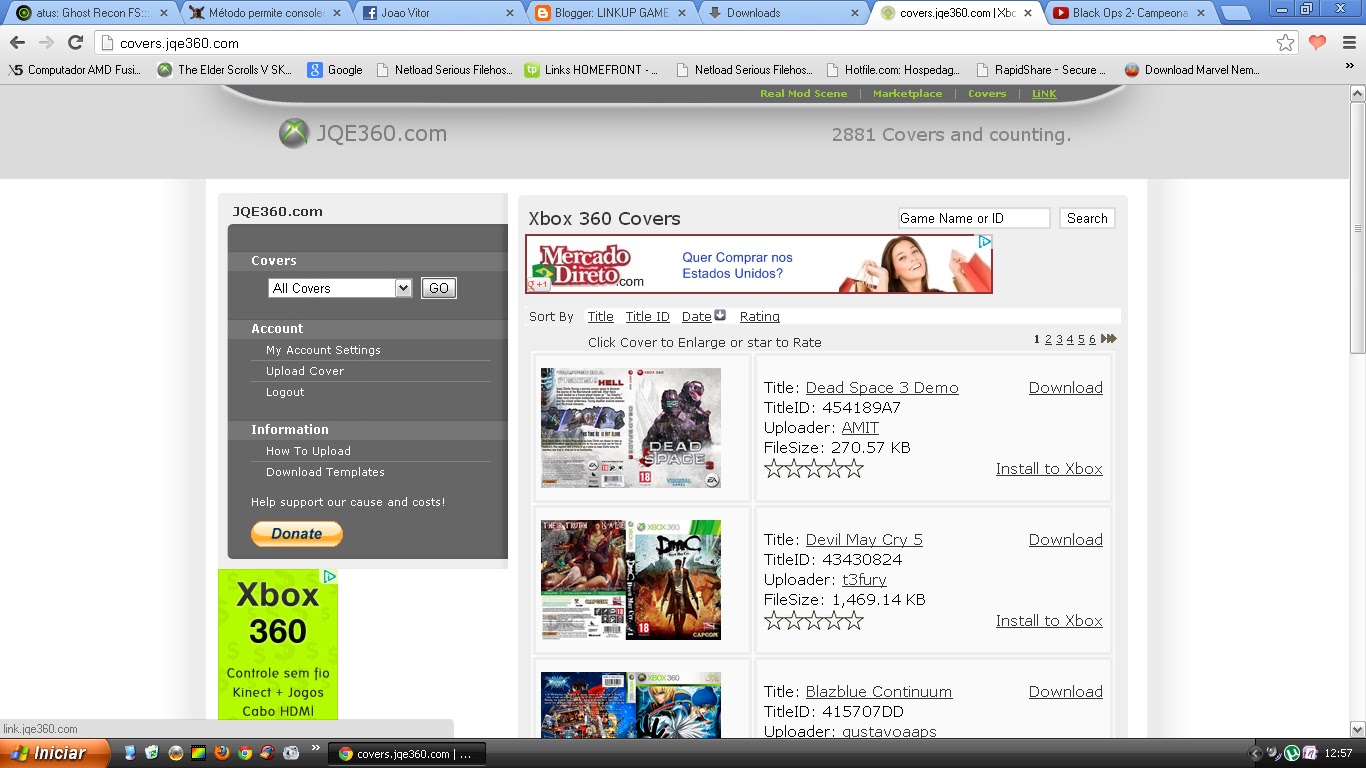Go to results page 6
Viewport: 1366px width, 768px height.
pyautogui.click(x=1092, y=339)
